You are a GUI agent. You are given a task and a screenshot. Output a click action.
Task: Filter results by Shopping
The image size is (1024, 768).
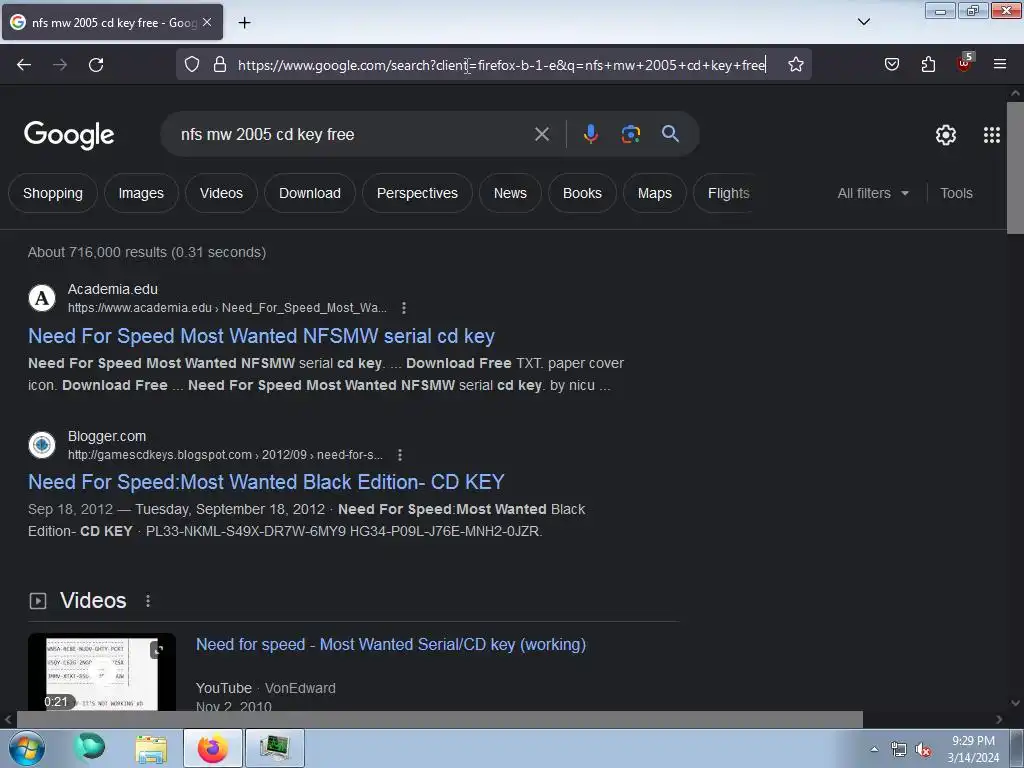53,193
